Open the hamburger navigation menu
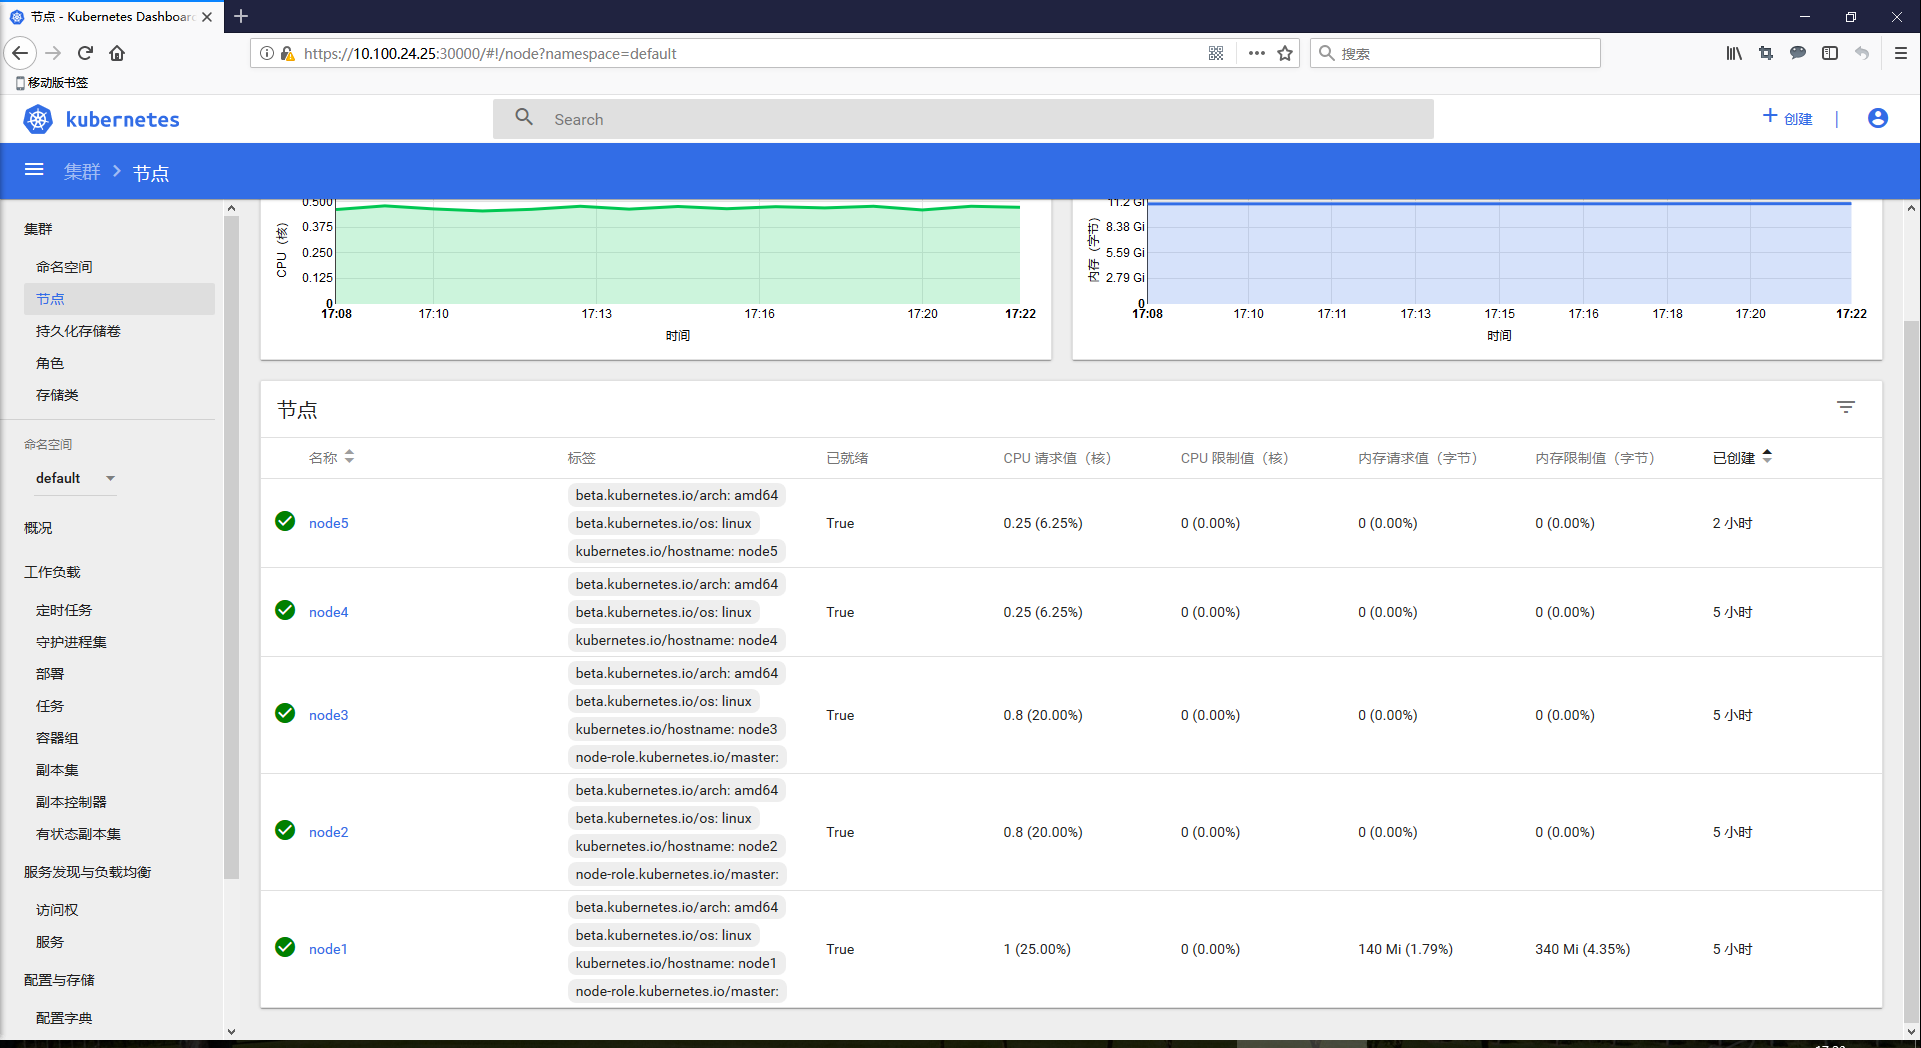Viewport: 1921px width, 1048px height. point(34,170)
